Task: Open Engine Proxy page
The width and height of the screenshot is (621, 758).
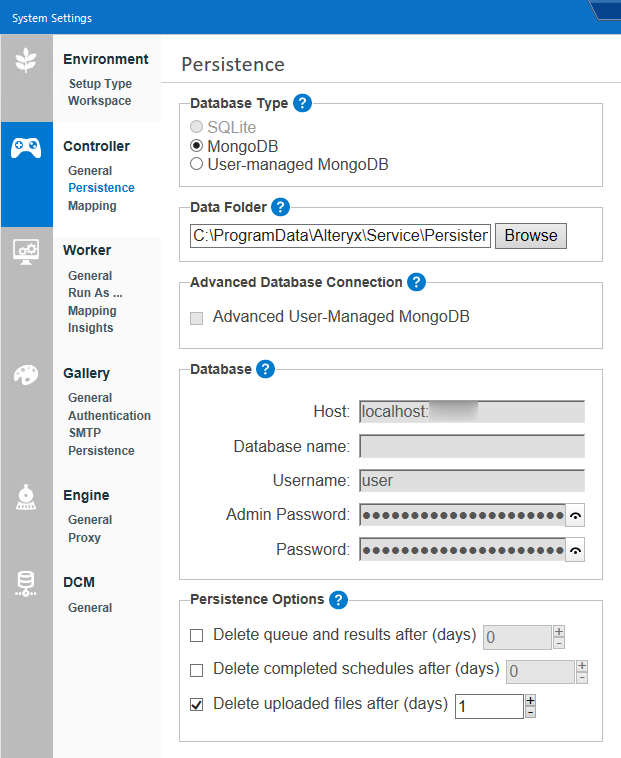Action: (x=84, y=538)
